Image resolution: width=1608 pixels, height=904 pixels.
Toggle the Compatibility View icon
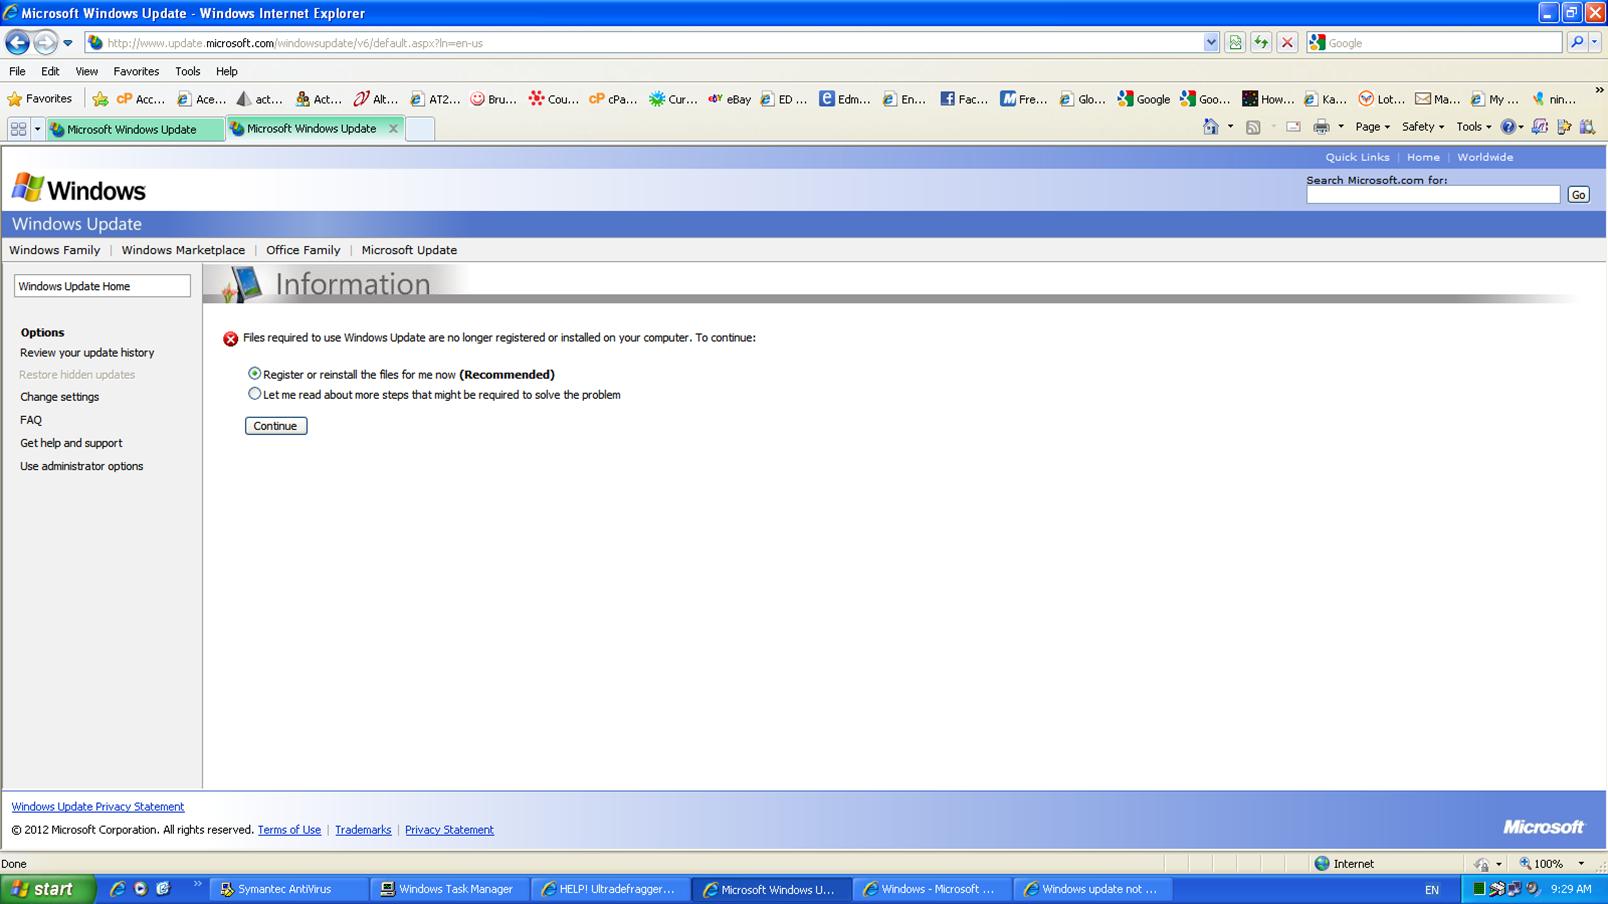[x=1235, y=43]
